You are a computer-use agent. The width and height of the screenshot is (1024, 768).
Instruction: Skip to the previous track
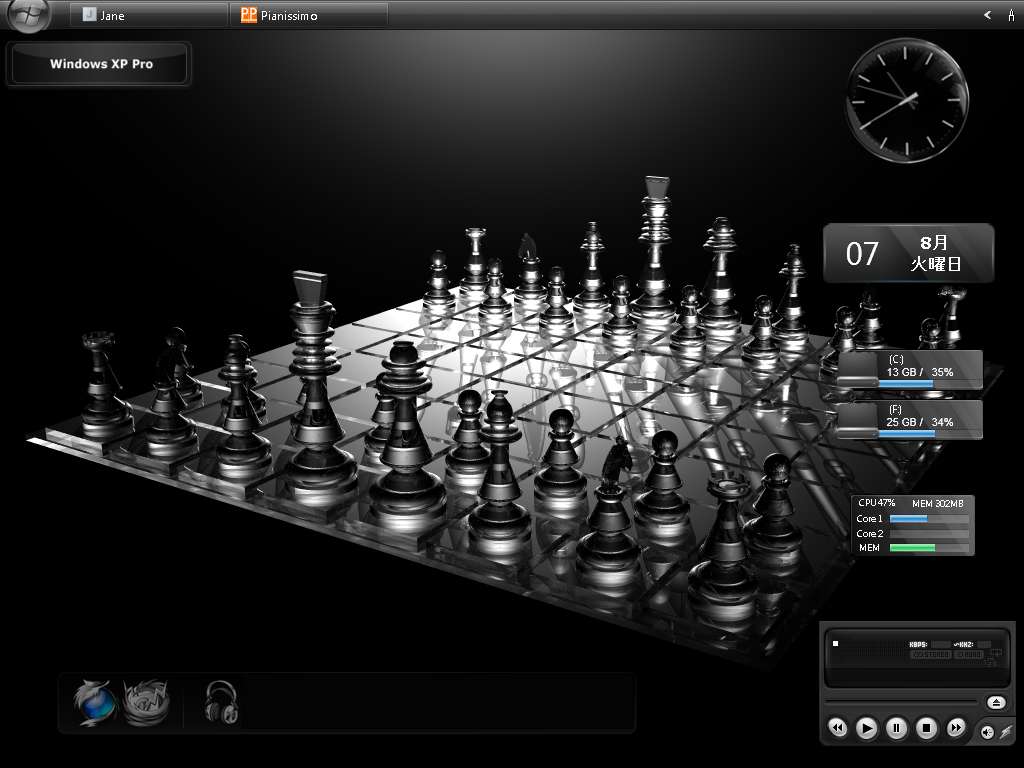(x=838, y=728)
